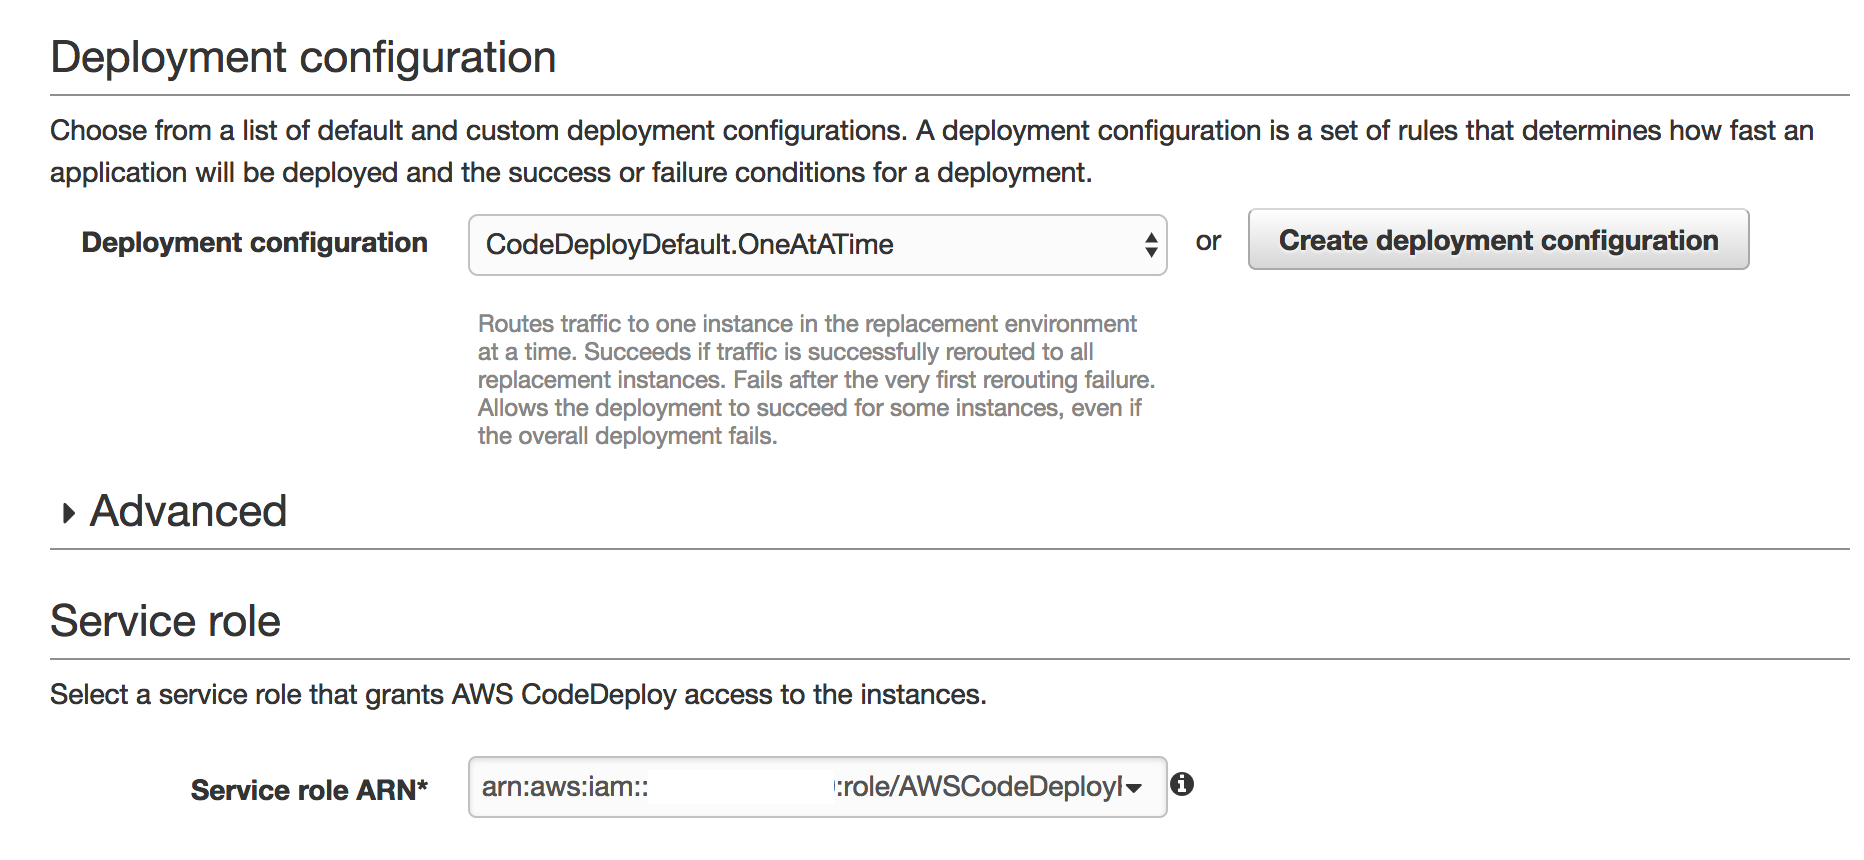Click the large Deployment configuration section heading

(x=303, y=57)
